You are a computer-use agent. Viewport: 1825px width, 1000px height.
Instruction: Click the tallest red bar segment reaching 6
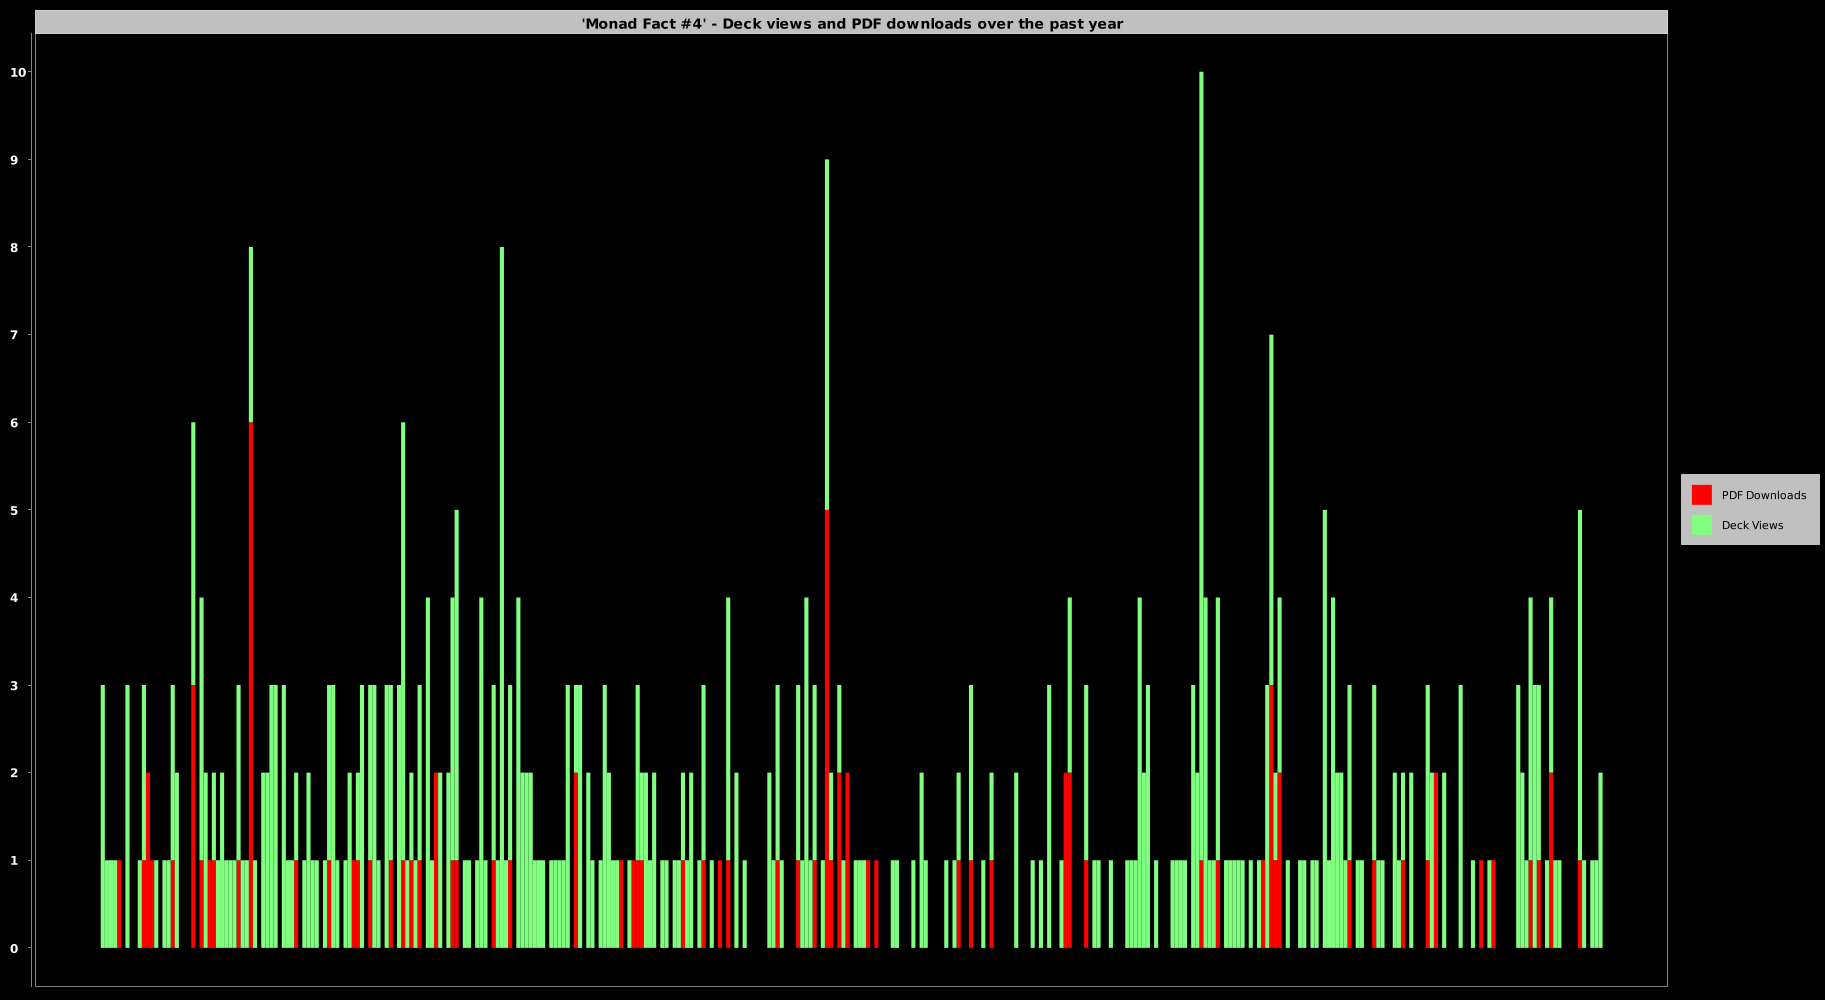coord(251,685)
